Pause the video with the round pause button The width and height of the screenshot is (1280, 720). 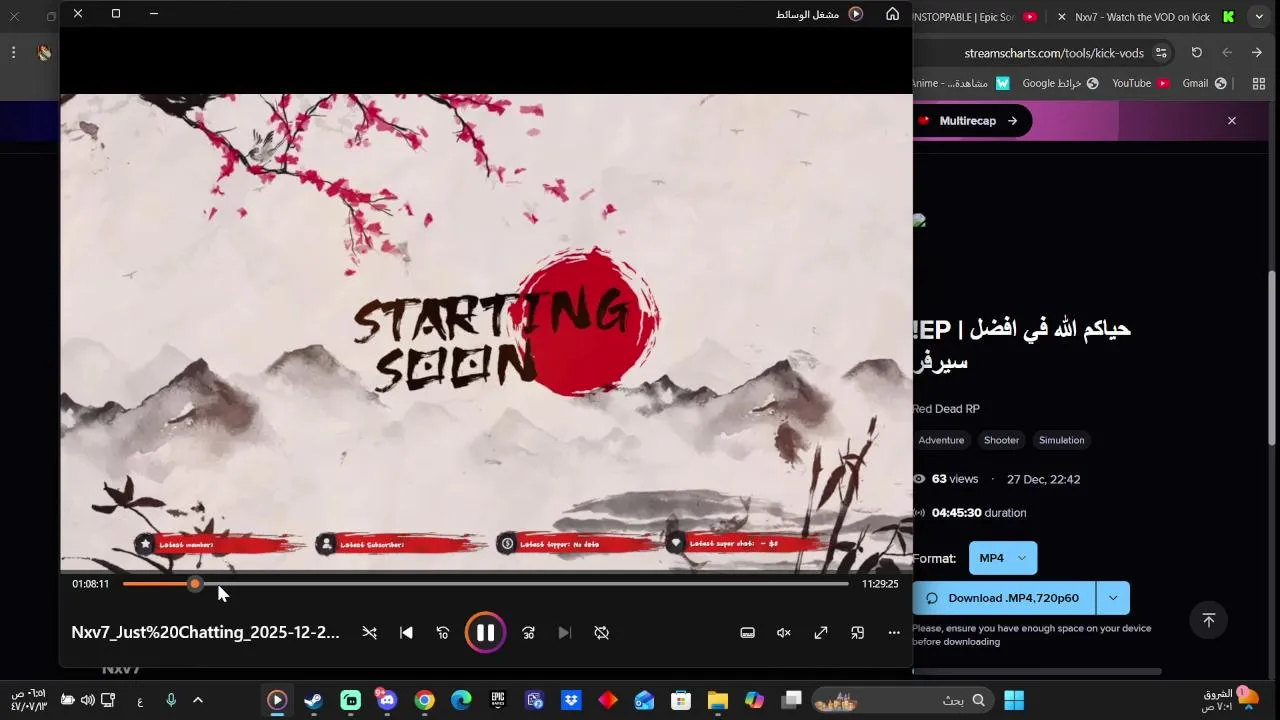[485, 633]
